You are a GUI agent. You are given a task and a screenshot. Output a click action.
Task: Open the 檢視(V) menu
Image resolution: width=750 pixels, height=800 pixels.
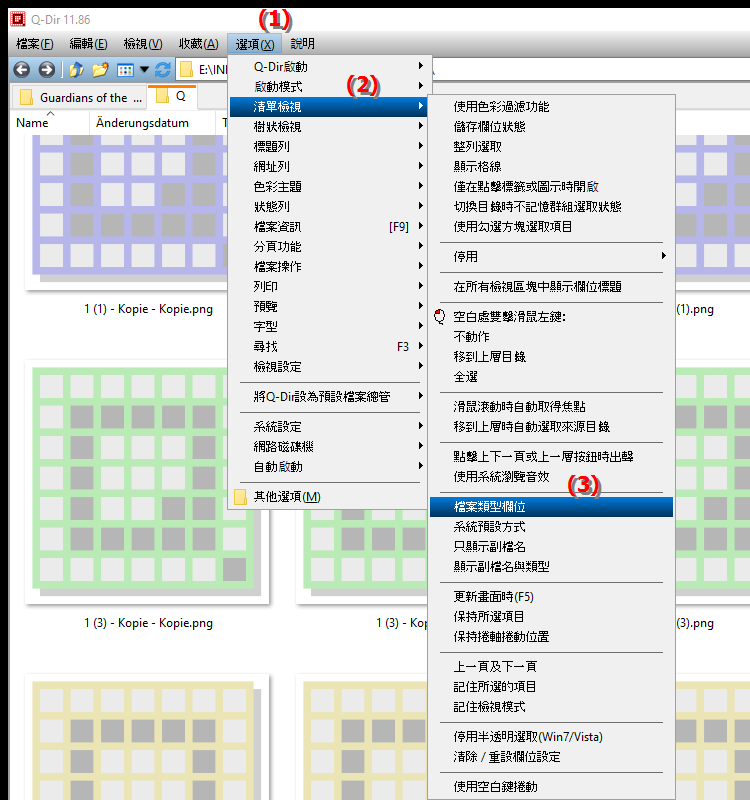pos(143,44)
